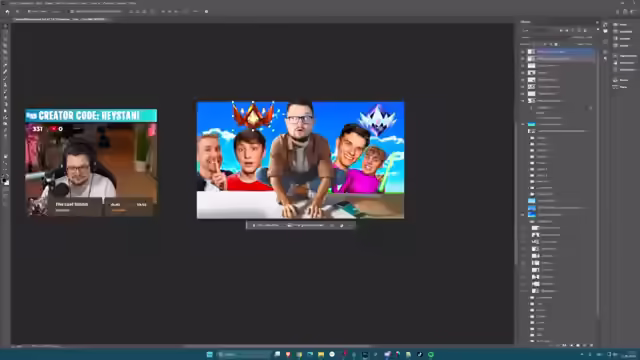
Task: Select the open document tab
Action: pyautogui.click(x=60, y=19)
